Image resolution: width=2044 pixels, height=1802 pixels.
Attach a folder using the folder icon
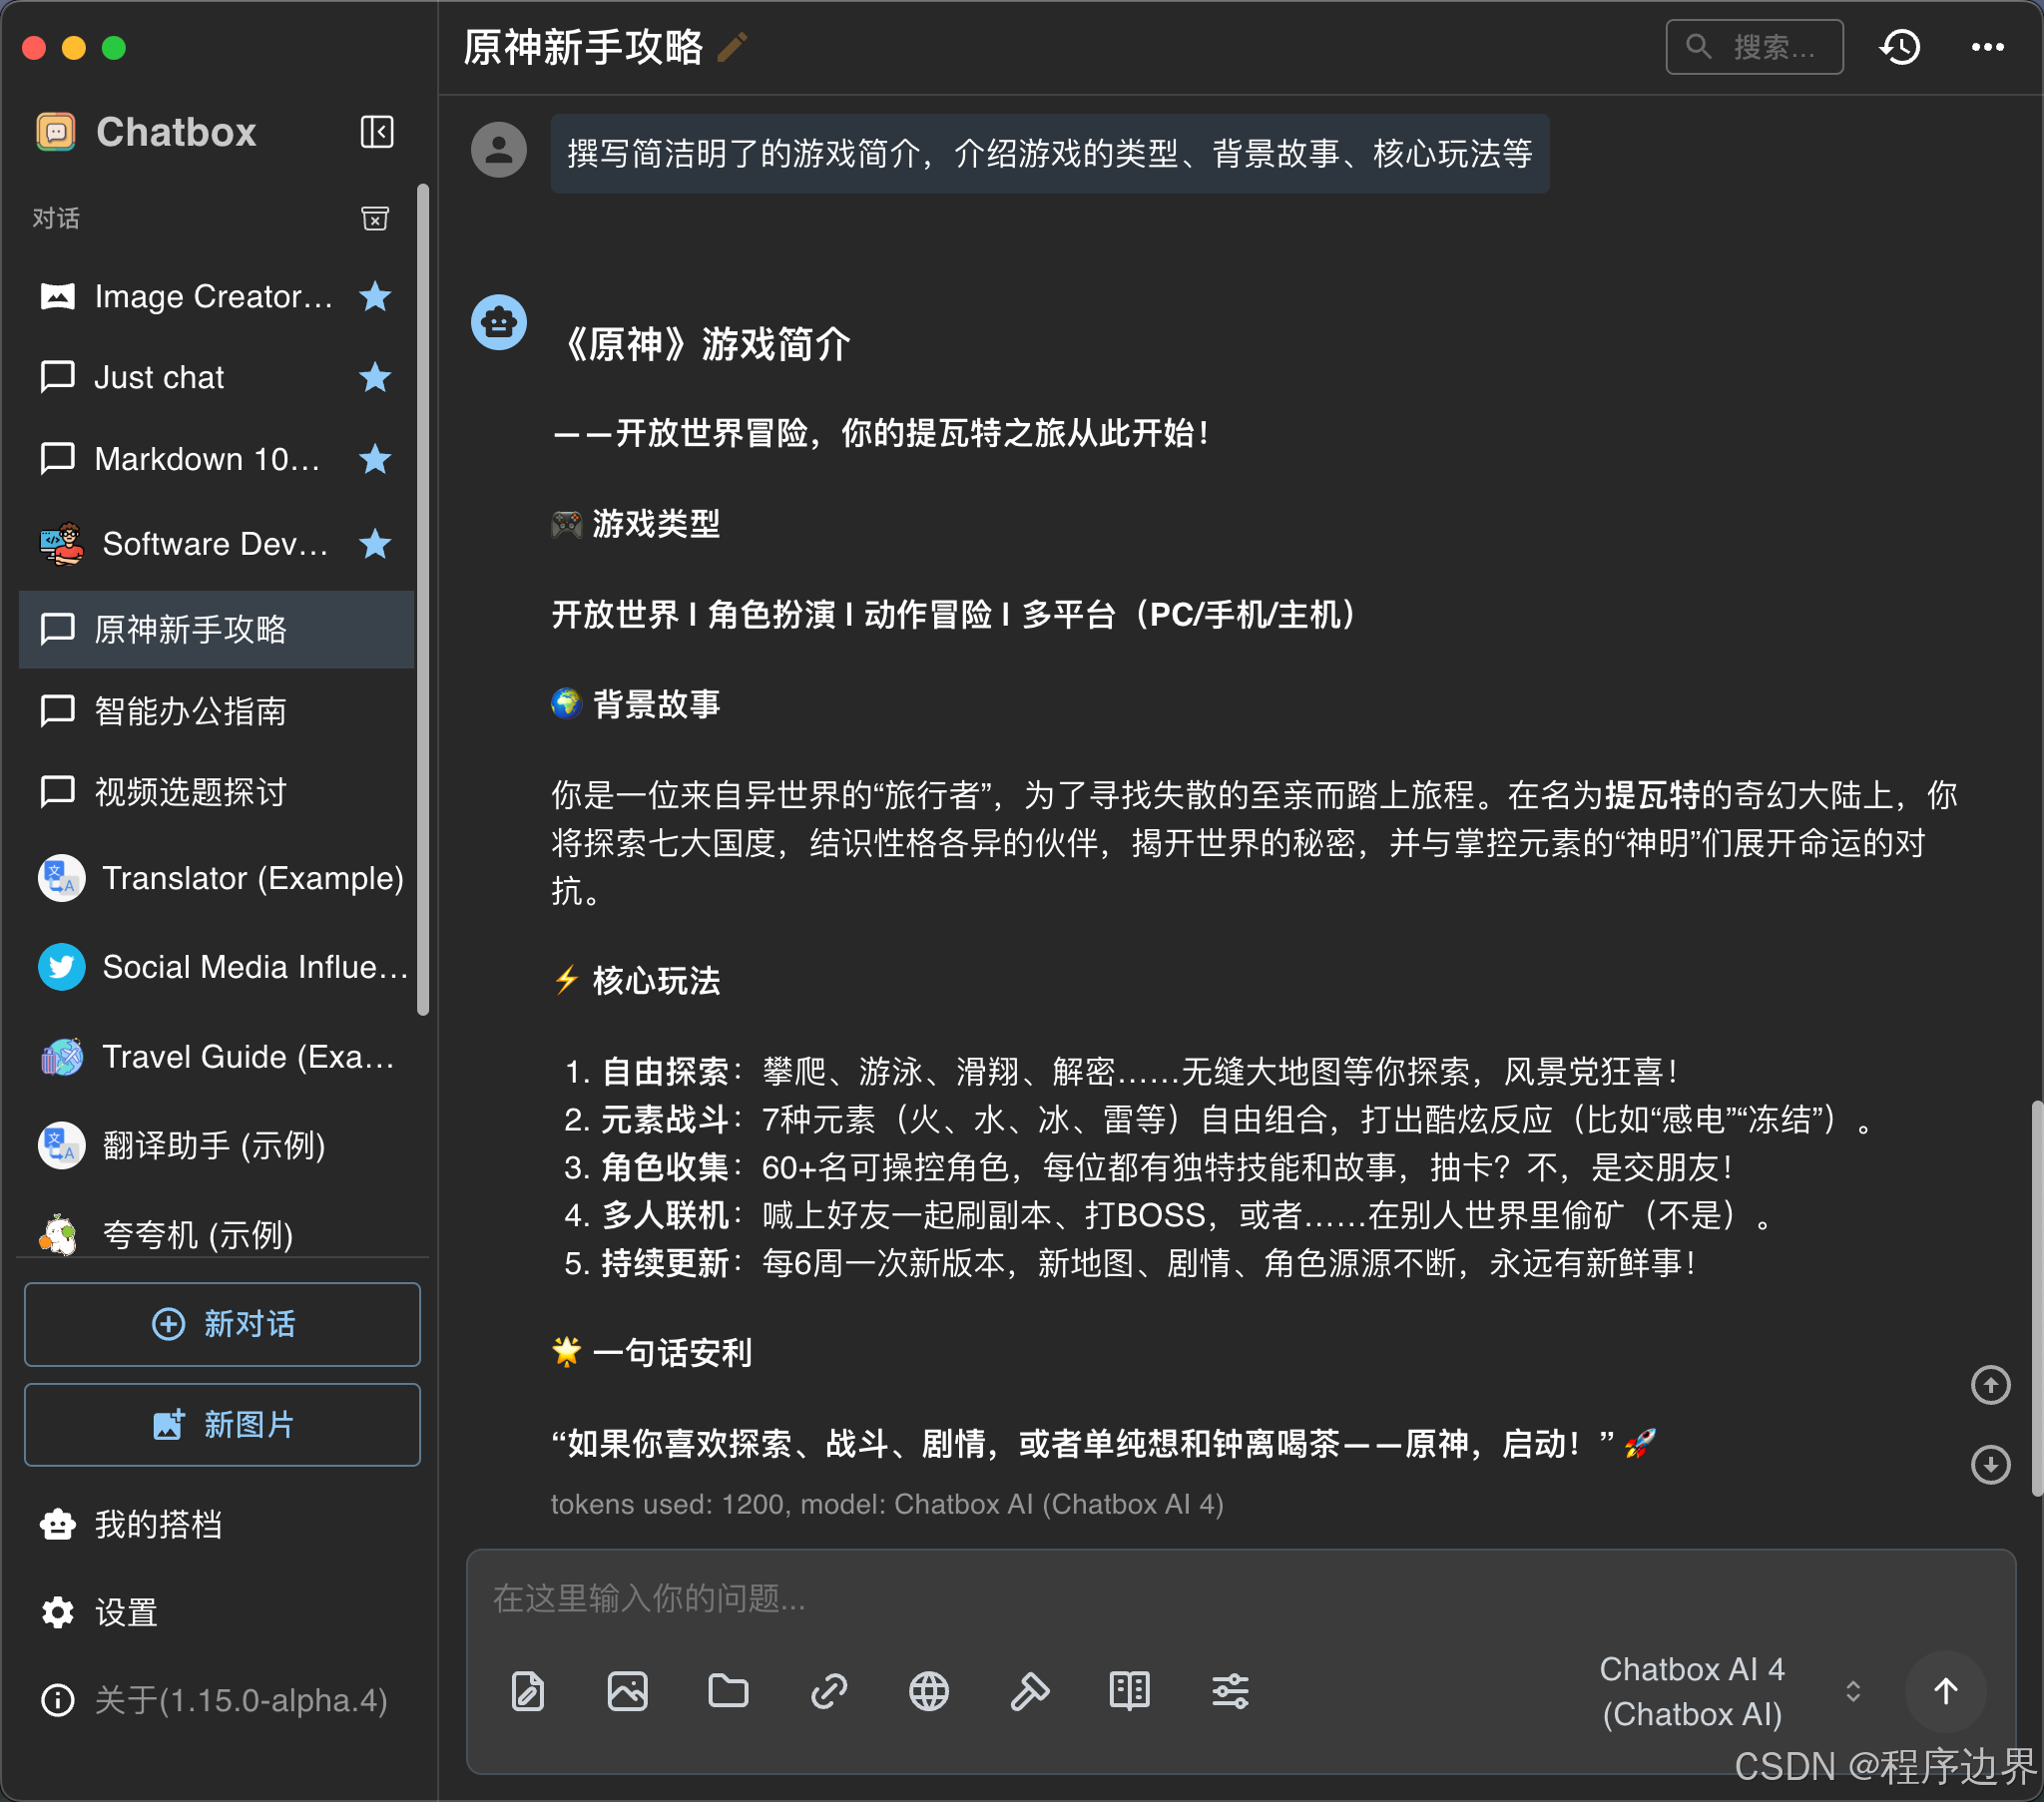(728, 1691)
